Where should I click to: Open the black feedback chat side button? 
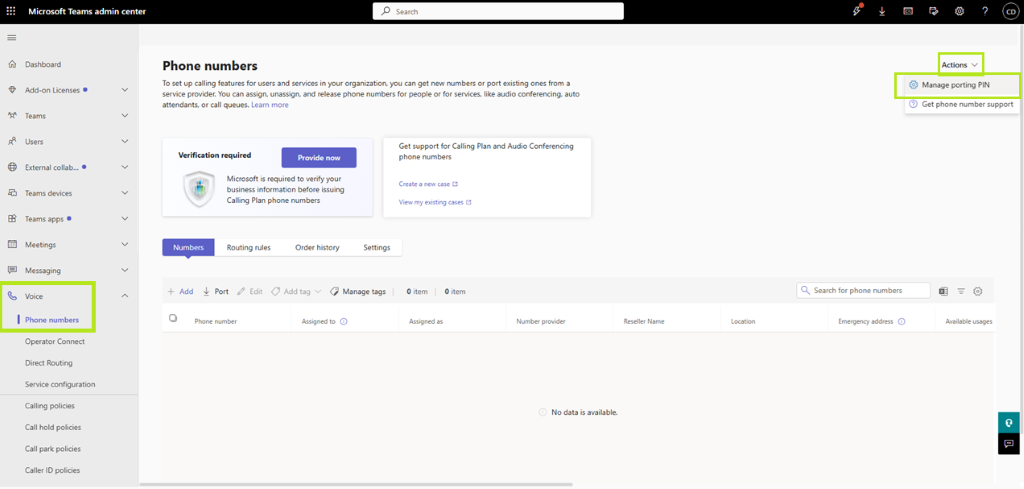tap(1008, 444)
